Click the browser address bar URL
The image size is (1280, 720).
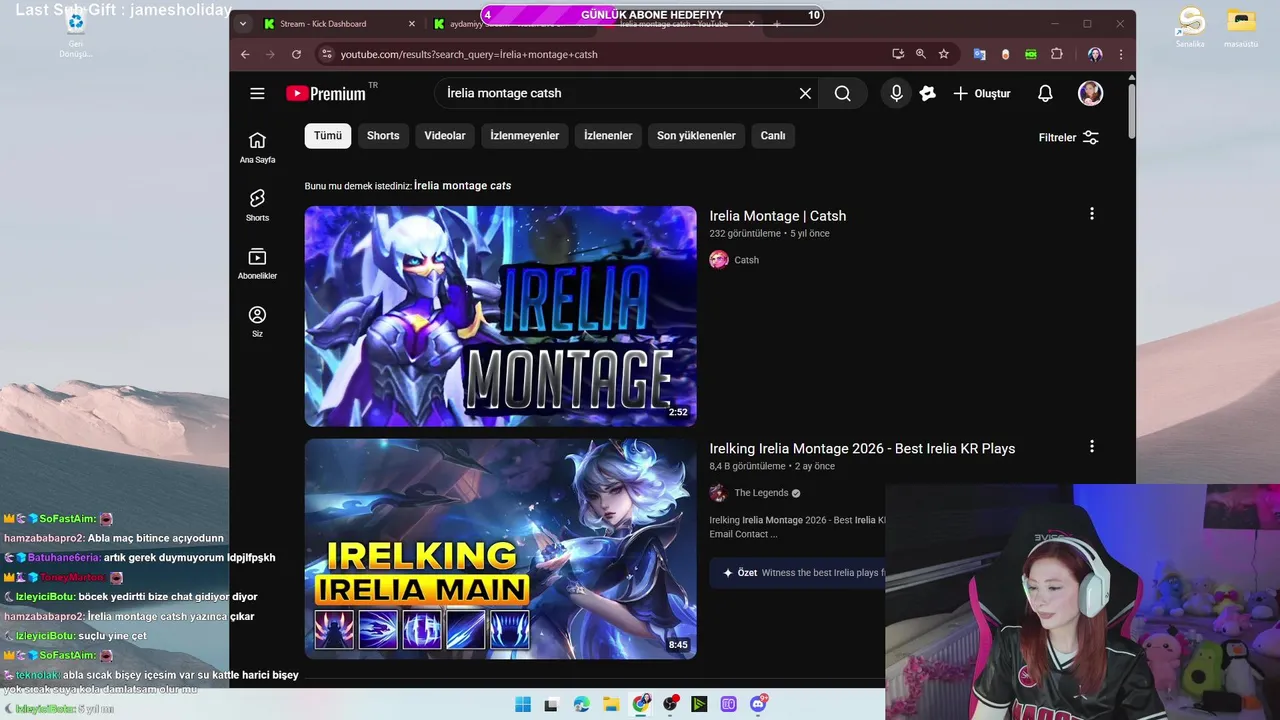pyautogui.click(x=469, y=54)
